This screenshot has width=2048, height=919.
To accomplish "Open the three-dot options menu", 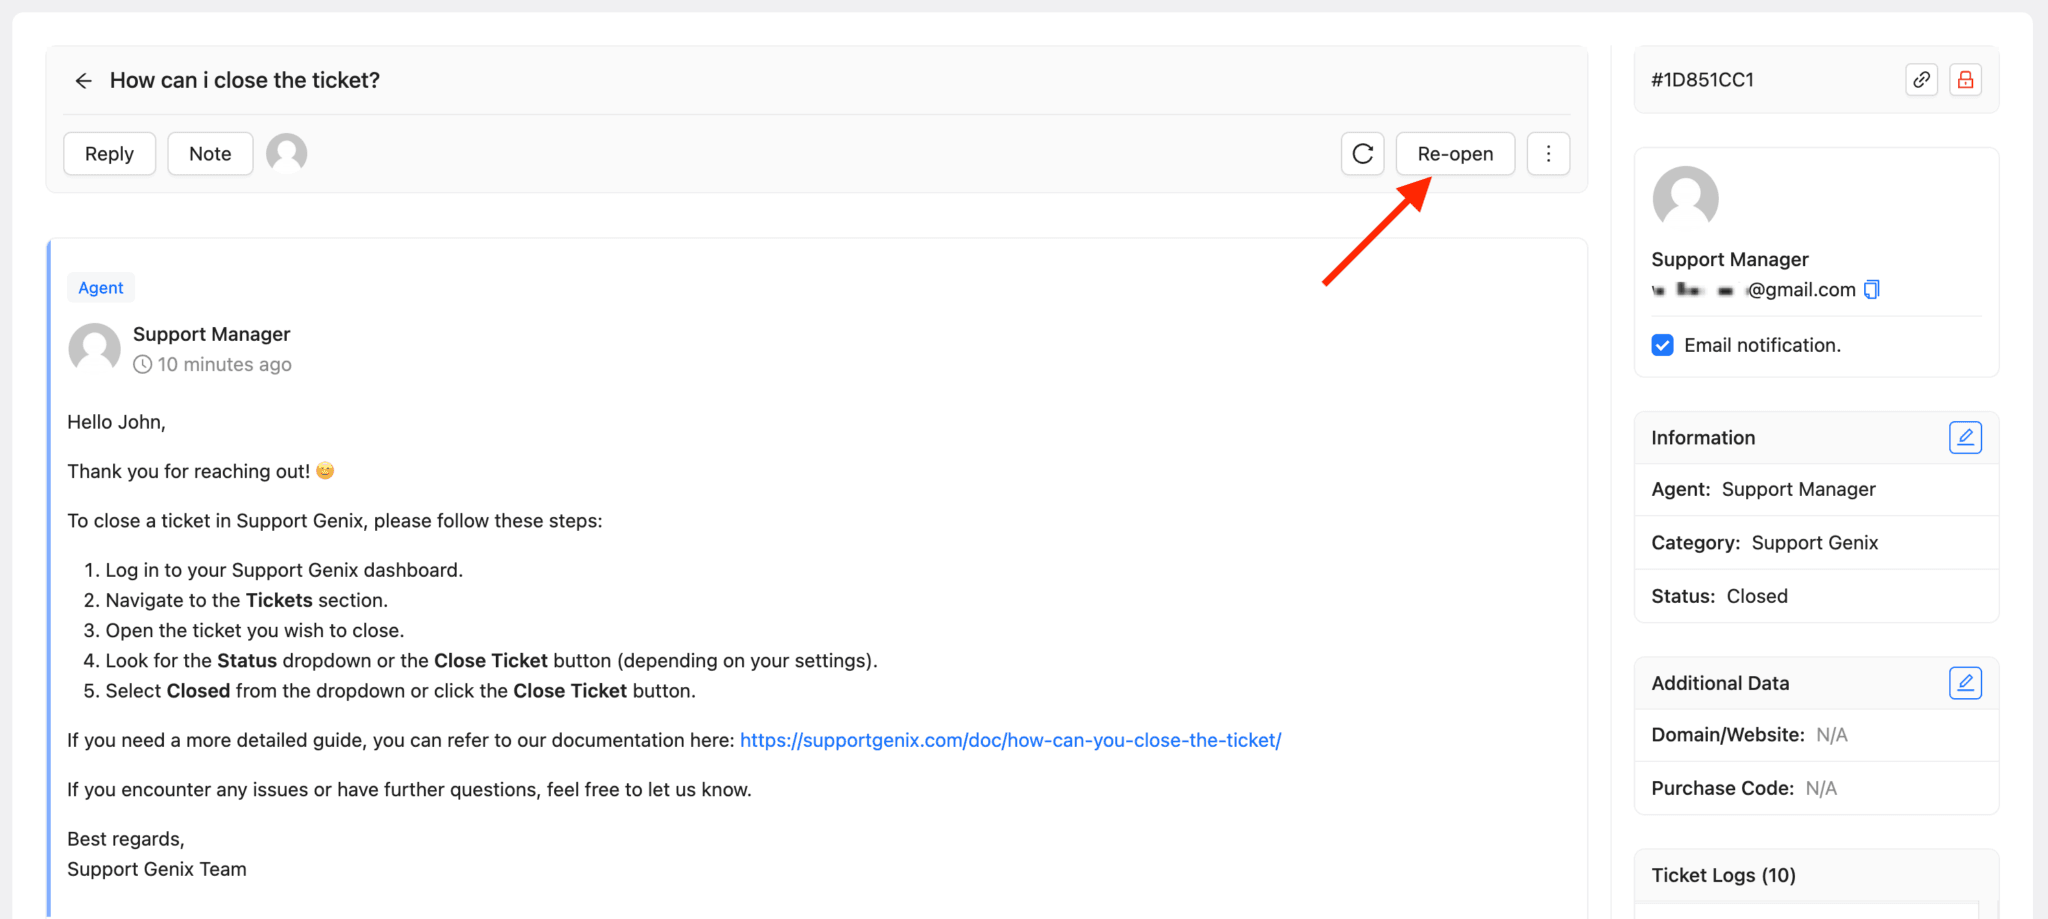I will [1548, 153].
